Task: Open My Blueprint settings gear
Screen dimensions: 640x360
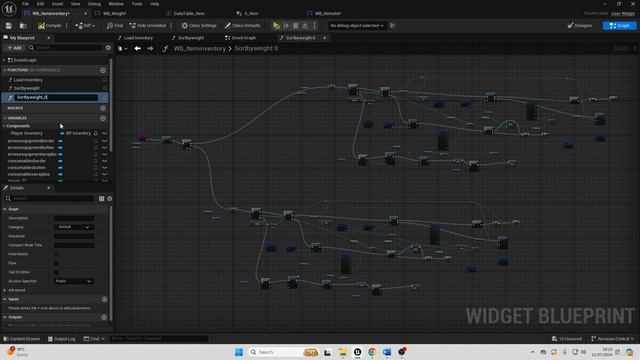Action: coord(108,48)
